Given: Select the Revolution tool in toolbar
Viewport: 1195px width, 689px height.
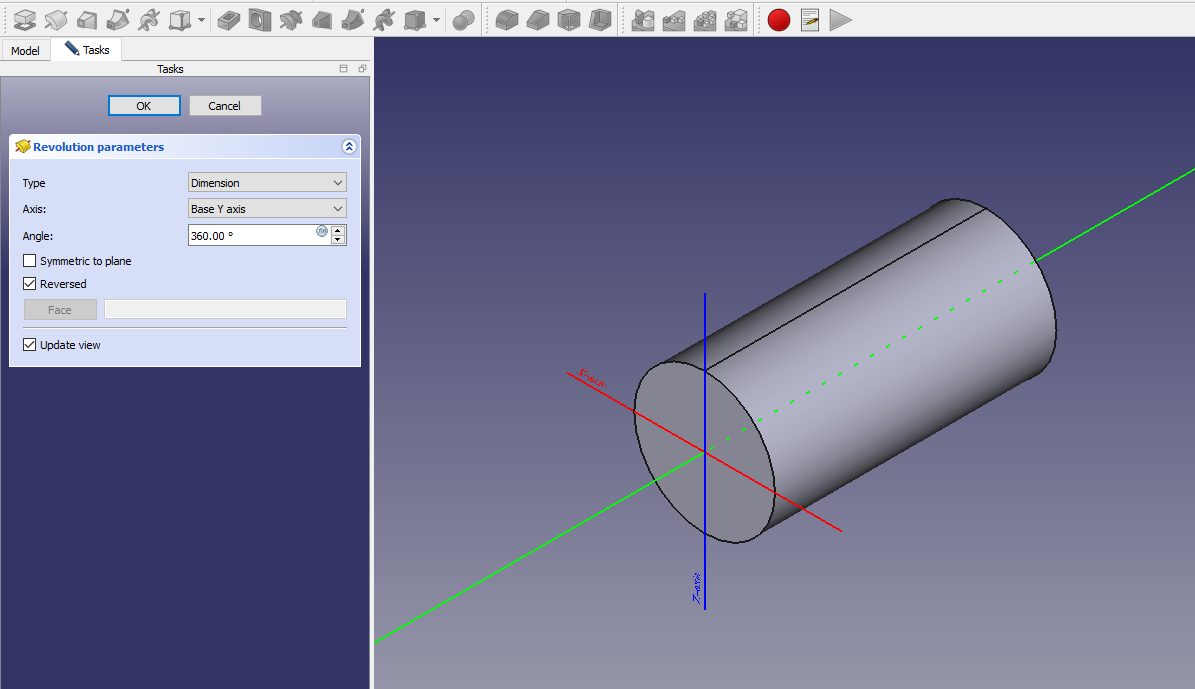Looking at the screenshot, I should coord(56,19).
